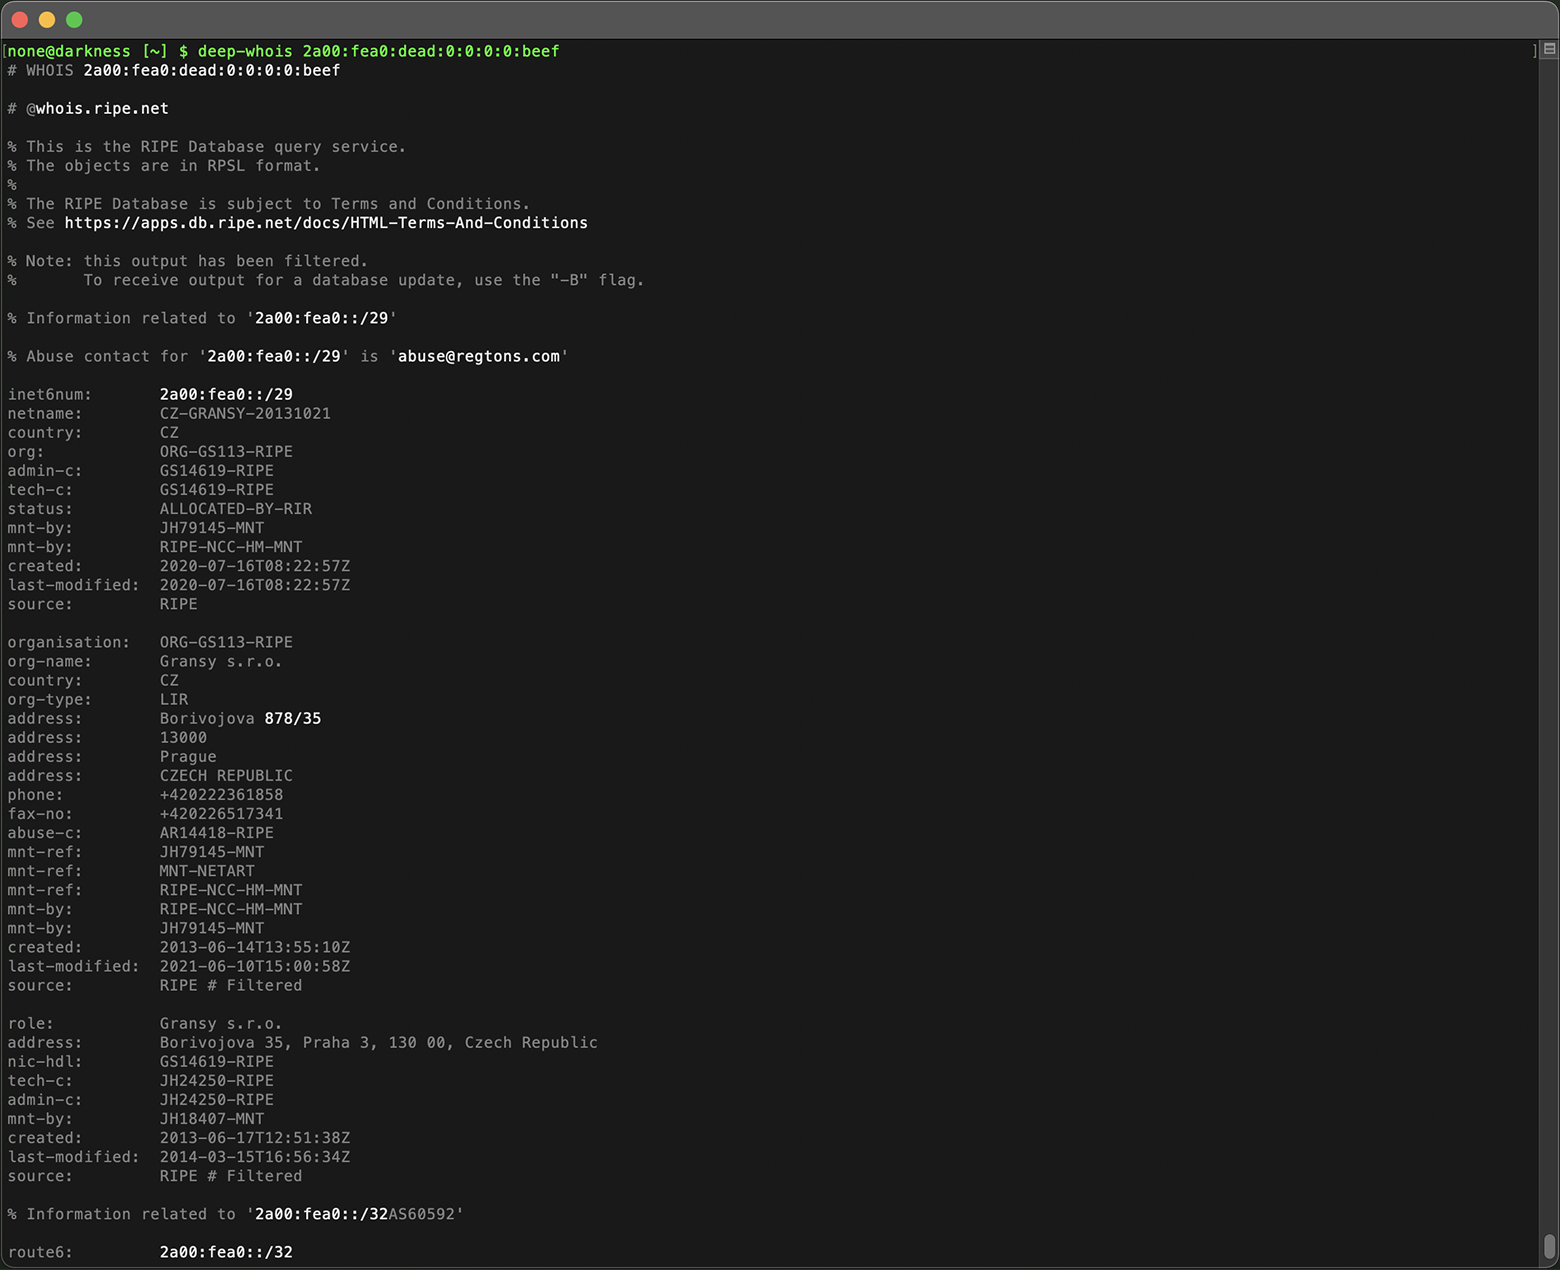Click the green zoom traffic light
Screen dimensions: 1560x1270
(x=73, y=19)
